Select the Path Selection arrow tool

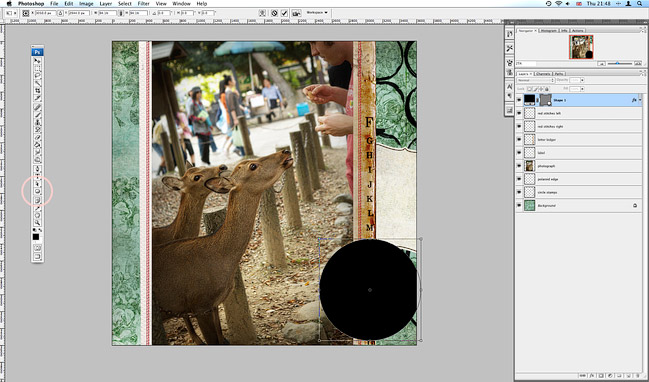(37, 184)
